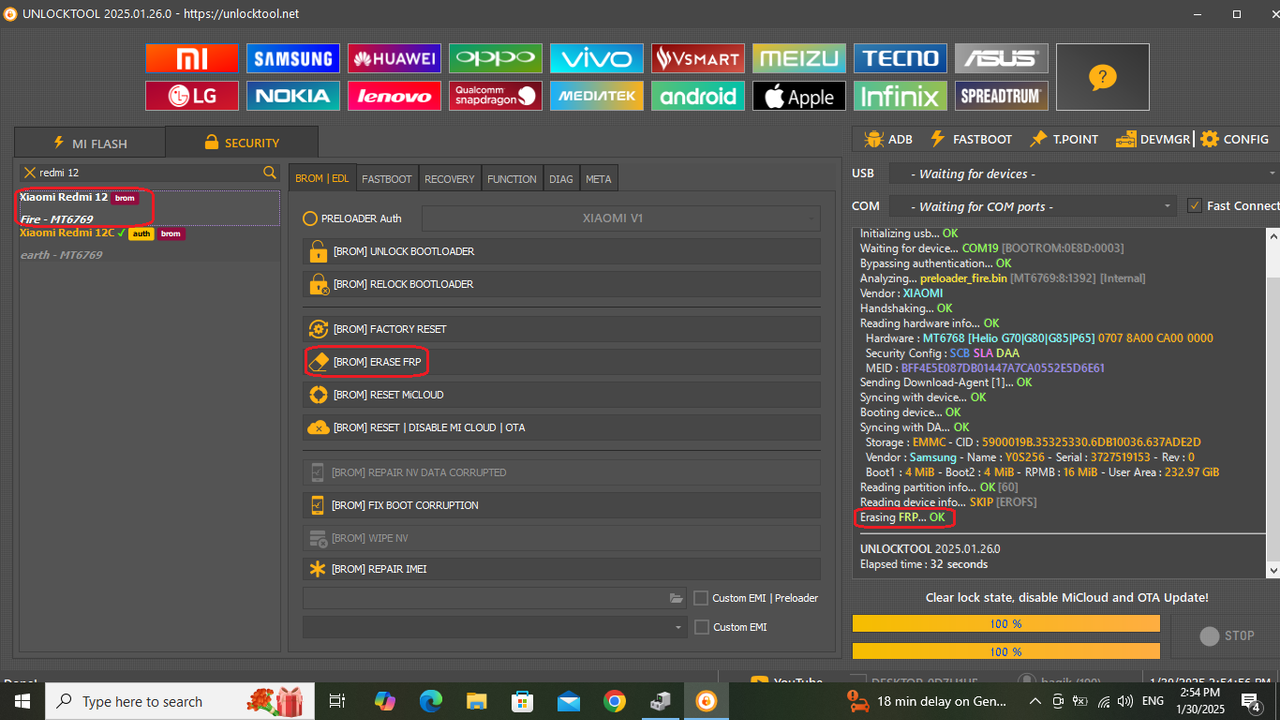Image resolution: width=1280 pixels, height=720 pixels.
Task: Open the ADB panel
Action: point(887,139)
